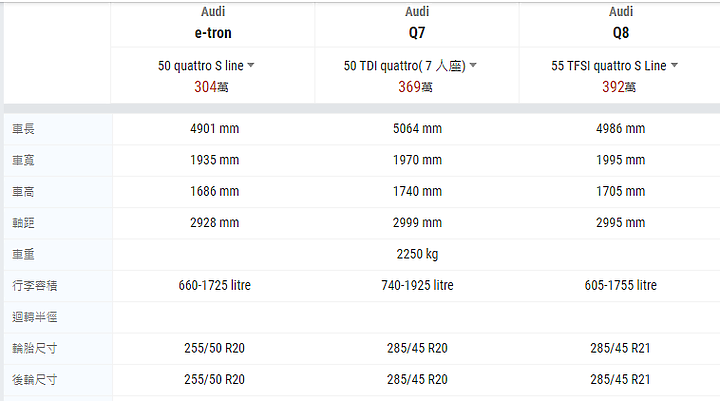The width and height of the screenshot is (720, 401).
Task: Click Q8 285/45 R21 in 後輪尺寸 row
Action: point(620,379)
